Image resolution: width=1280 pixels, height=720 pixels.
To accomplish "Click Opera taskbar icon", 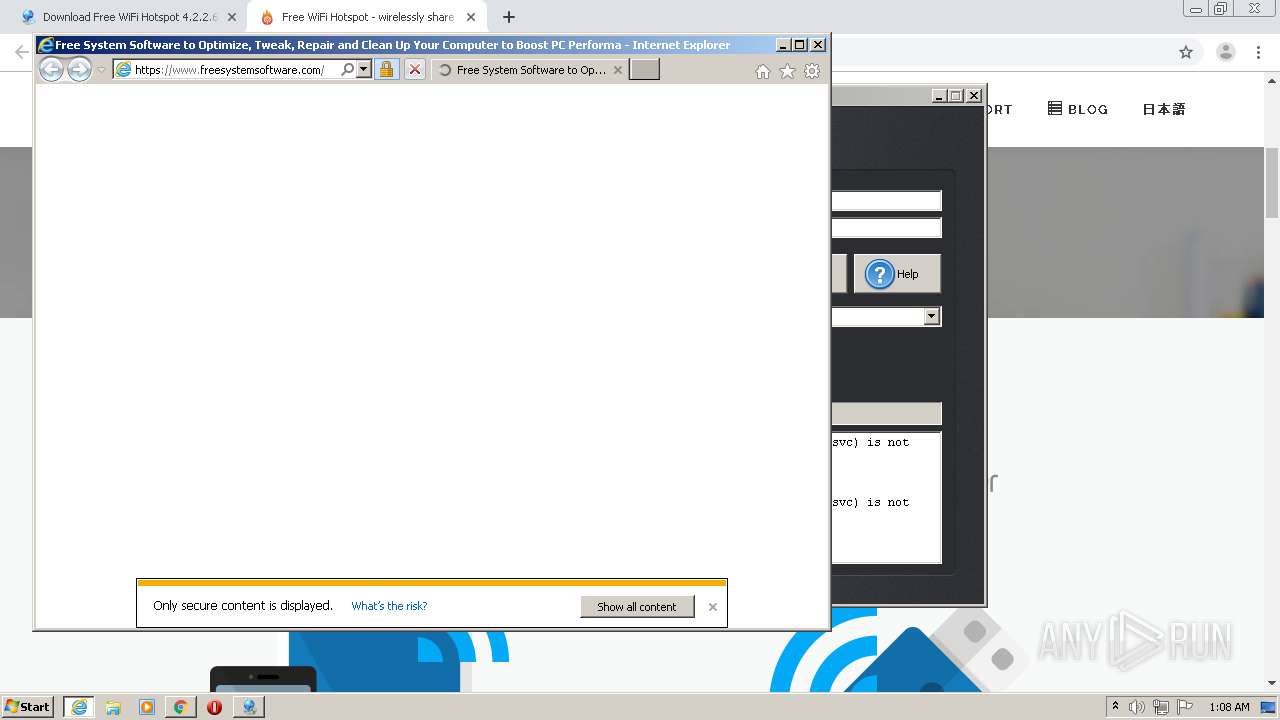I will (214, 707).
